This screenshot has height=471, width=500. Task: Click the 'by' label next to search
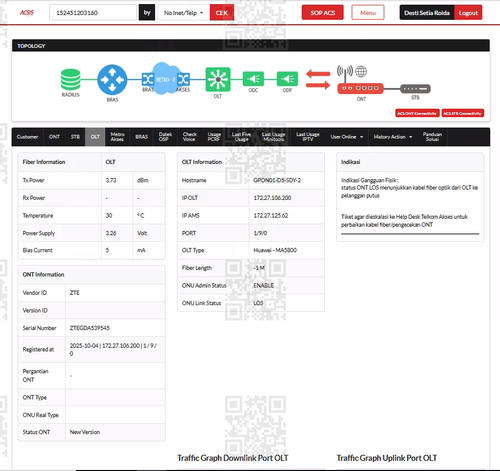pyautogui.click(x=147, y=13)
